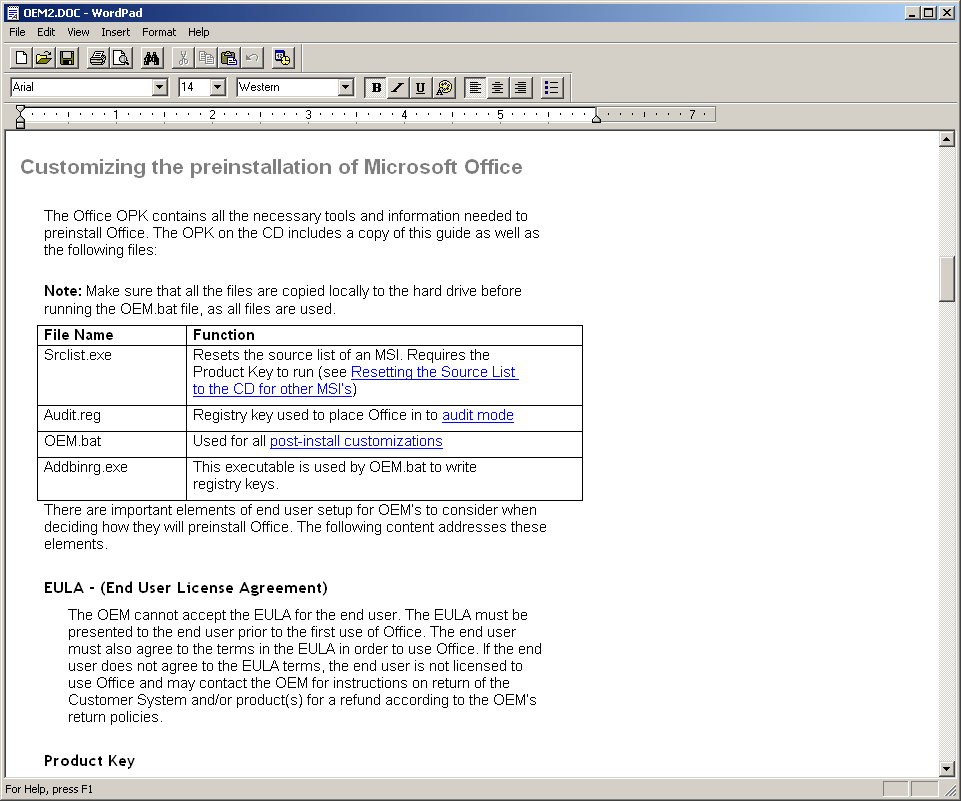961x801 pixels.
Task: Follow the audit mode link
Action: (477, 415)
